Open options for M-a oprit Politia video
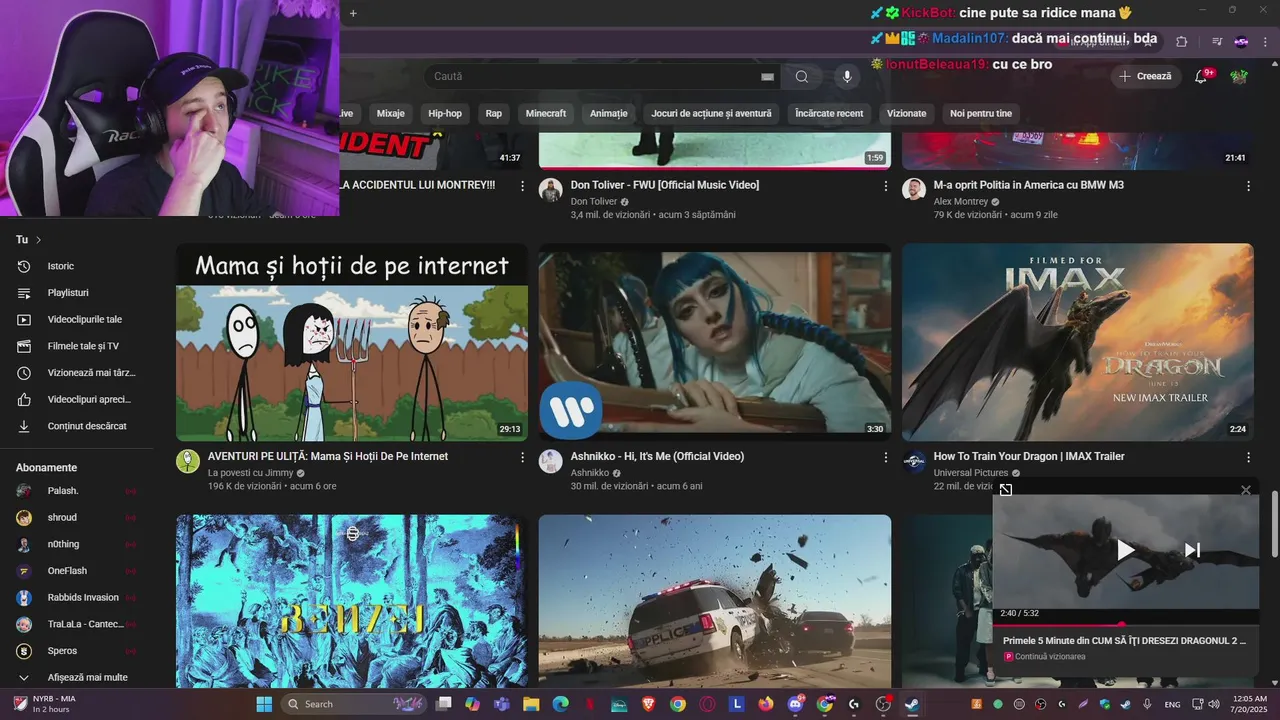This screenshot has height=720, width=1280. tap(1248, 186)
